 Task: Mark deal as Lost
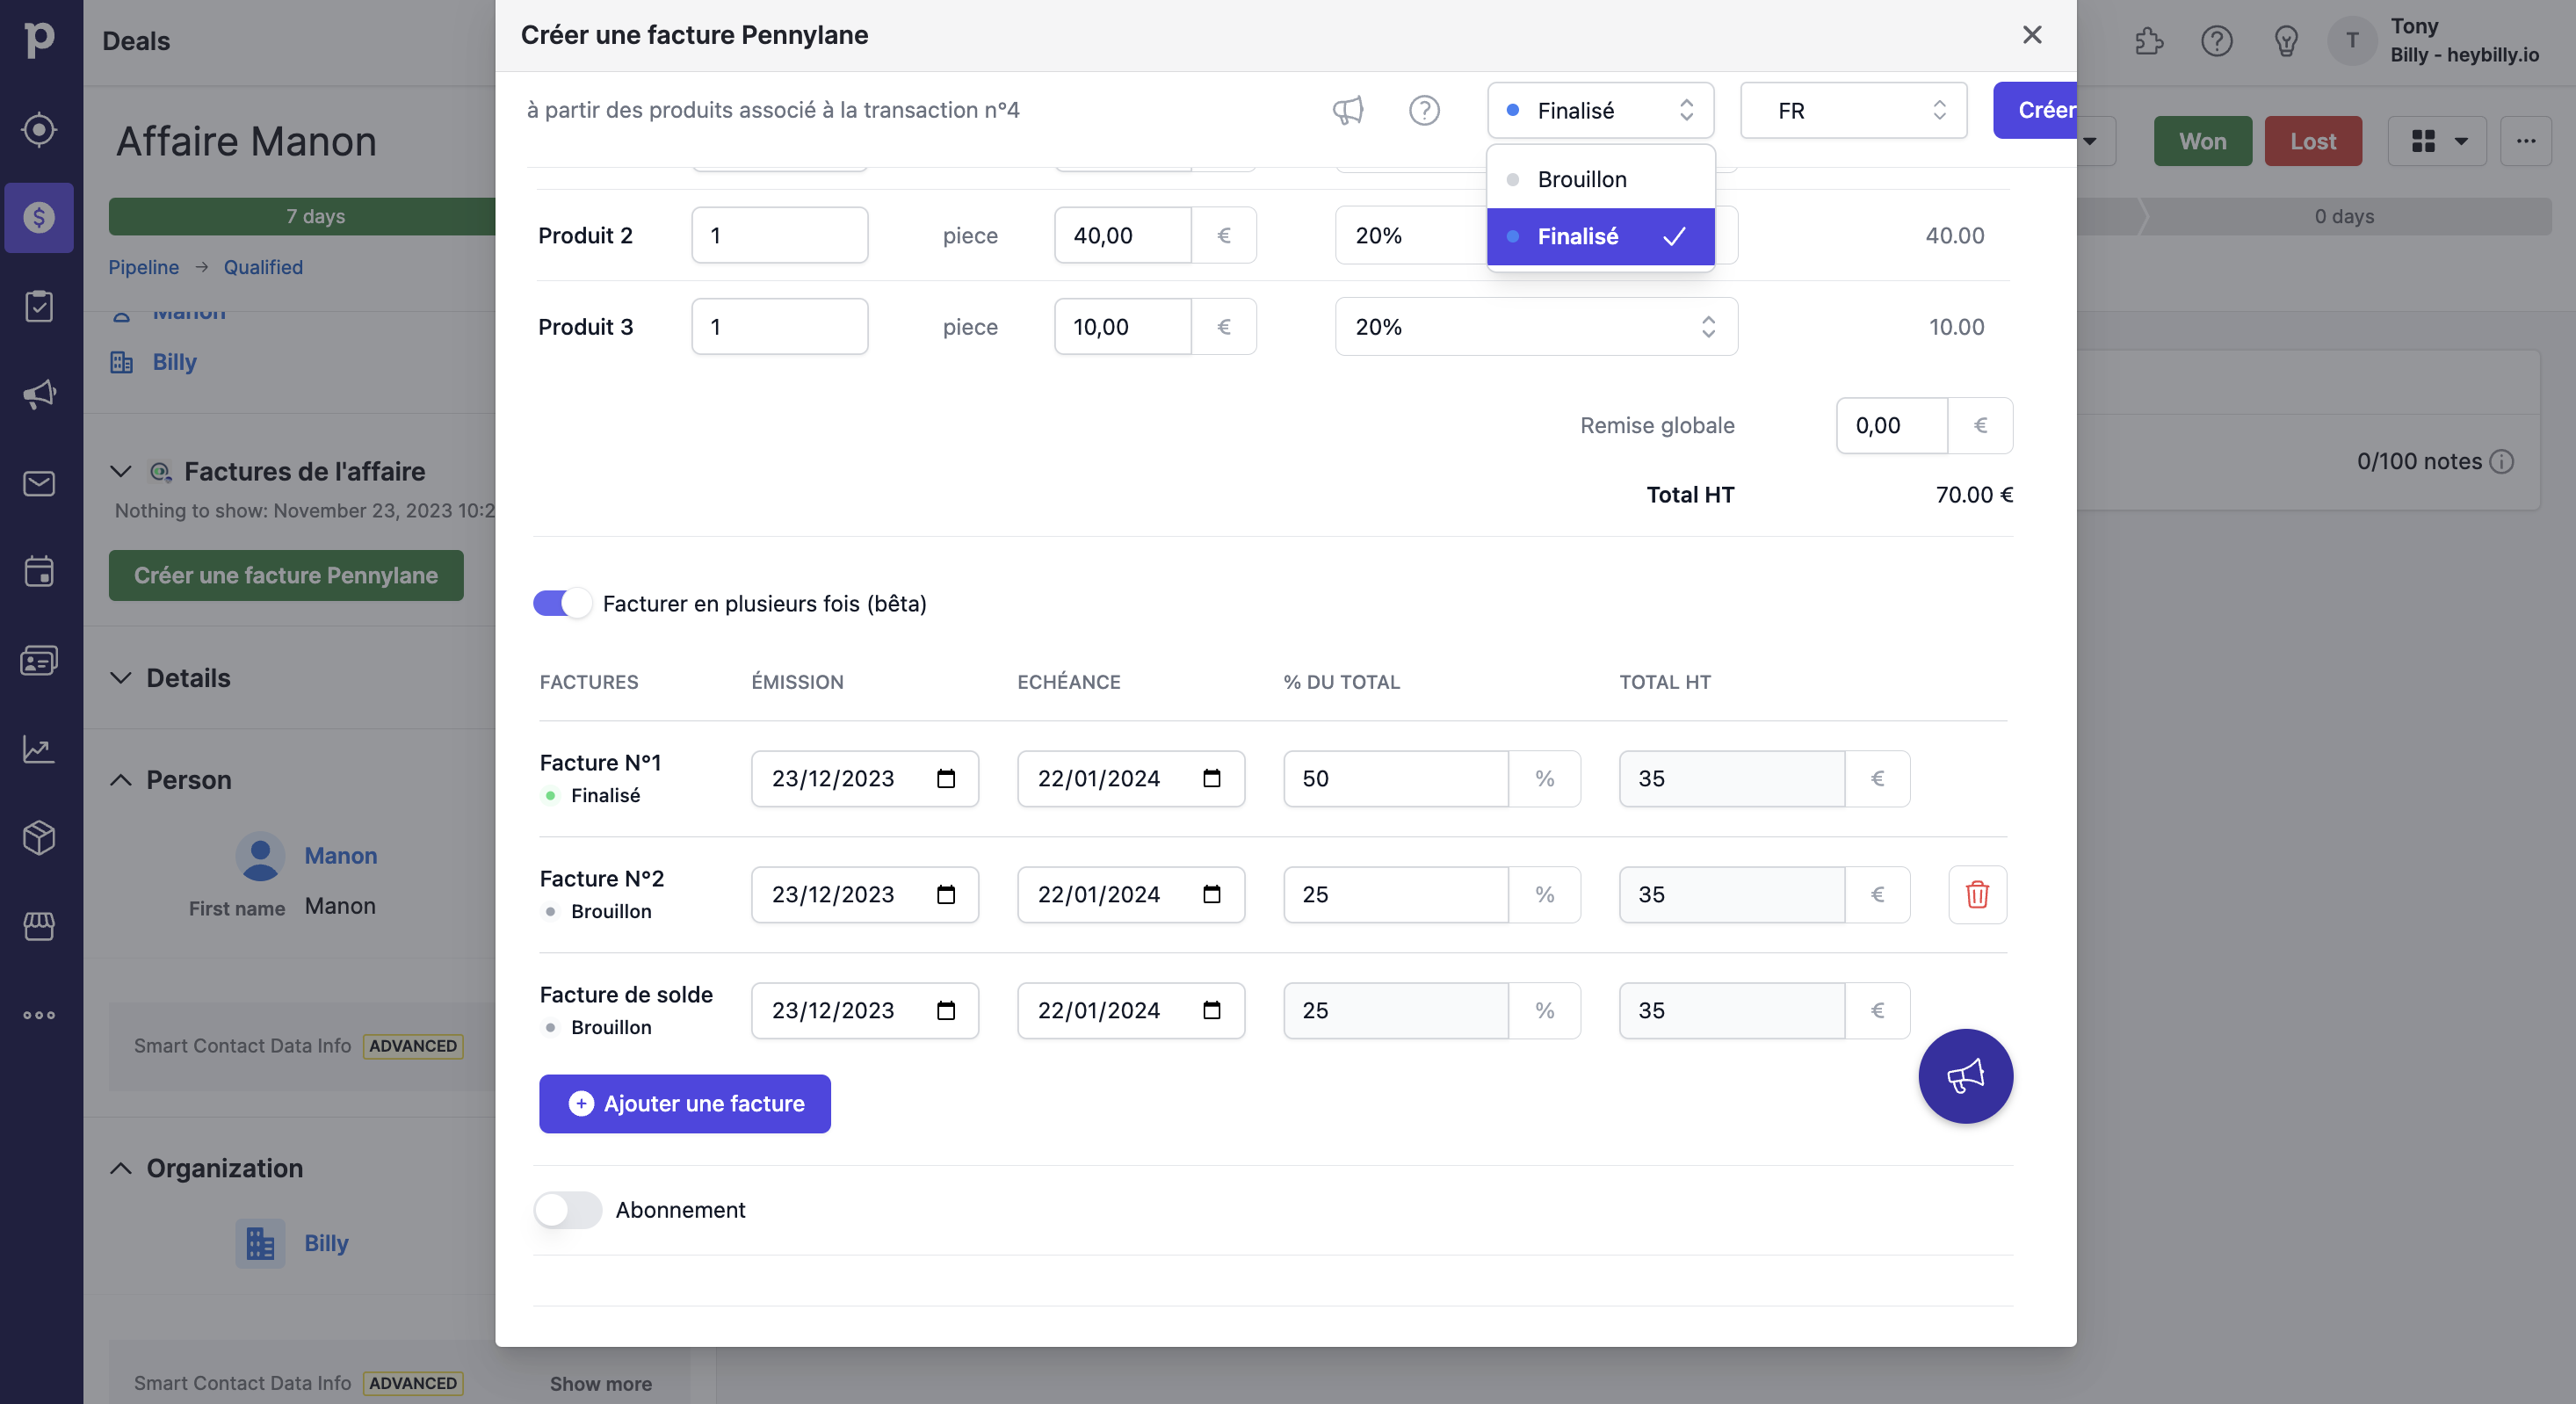tap(2313, 141)
